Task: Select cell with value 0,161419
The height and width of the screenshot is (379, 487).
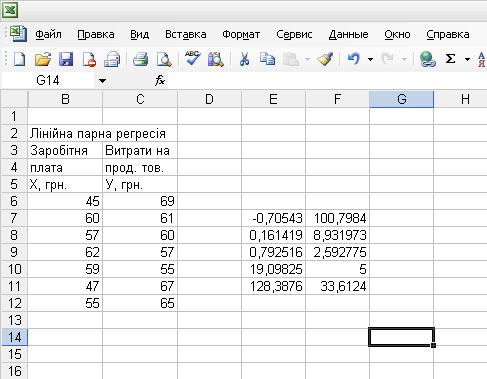Action: pos(273,235)
